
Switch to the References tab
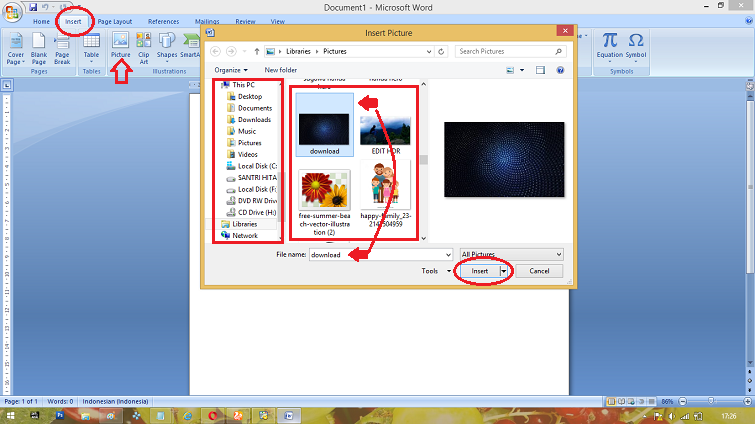(x=163, y=22)
